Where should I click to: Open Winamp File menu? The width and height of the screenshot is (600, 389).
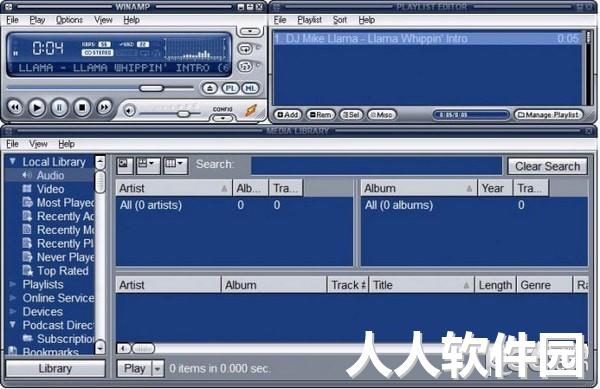tap(12, 20)
